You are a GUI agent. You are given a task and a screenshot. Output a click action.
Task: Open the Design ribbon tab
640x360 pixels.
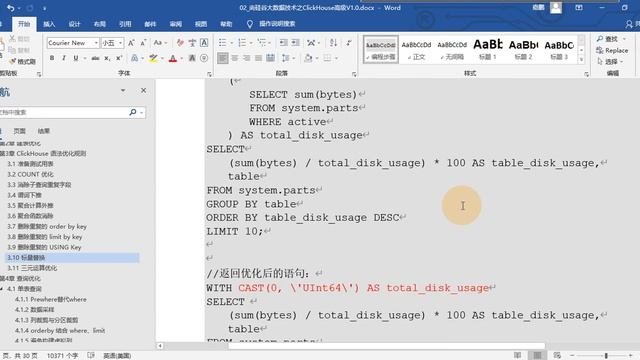pos(74,24)
